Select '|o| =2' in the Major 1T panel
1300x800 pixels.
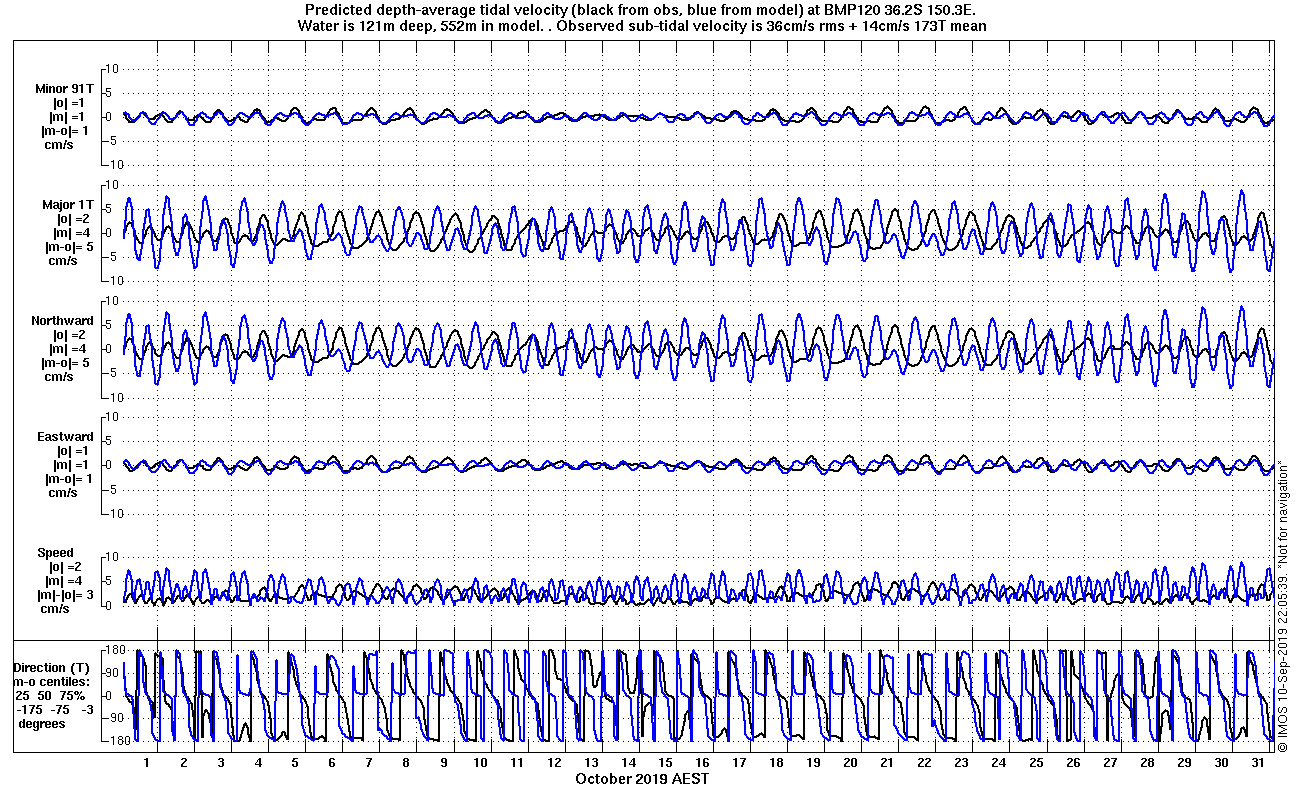coord(74,219)
